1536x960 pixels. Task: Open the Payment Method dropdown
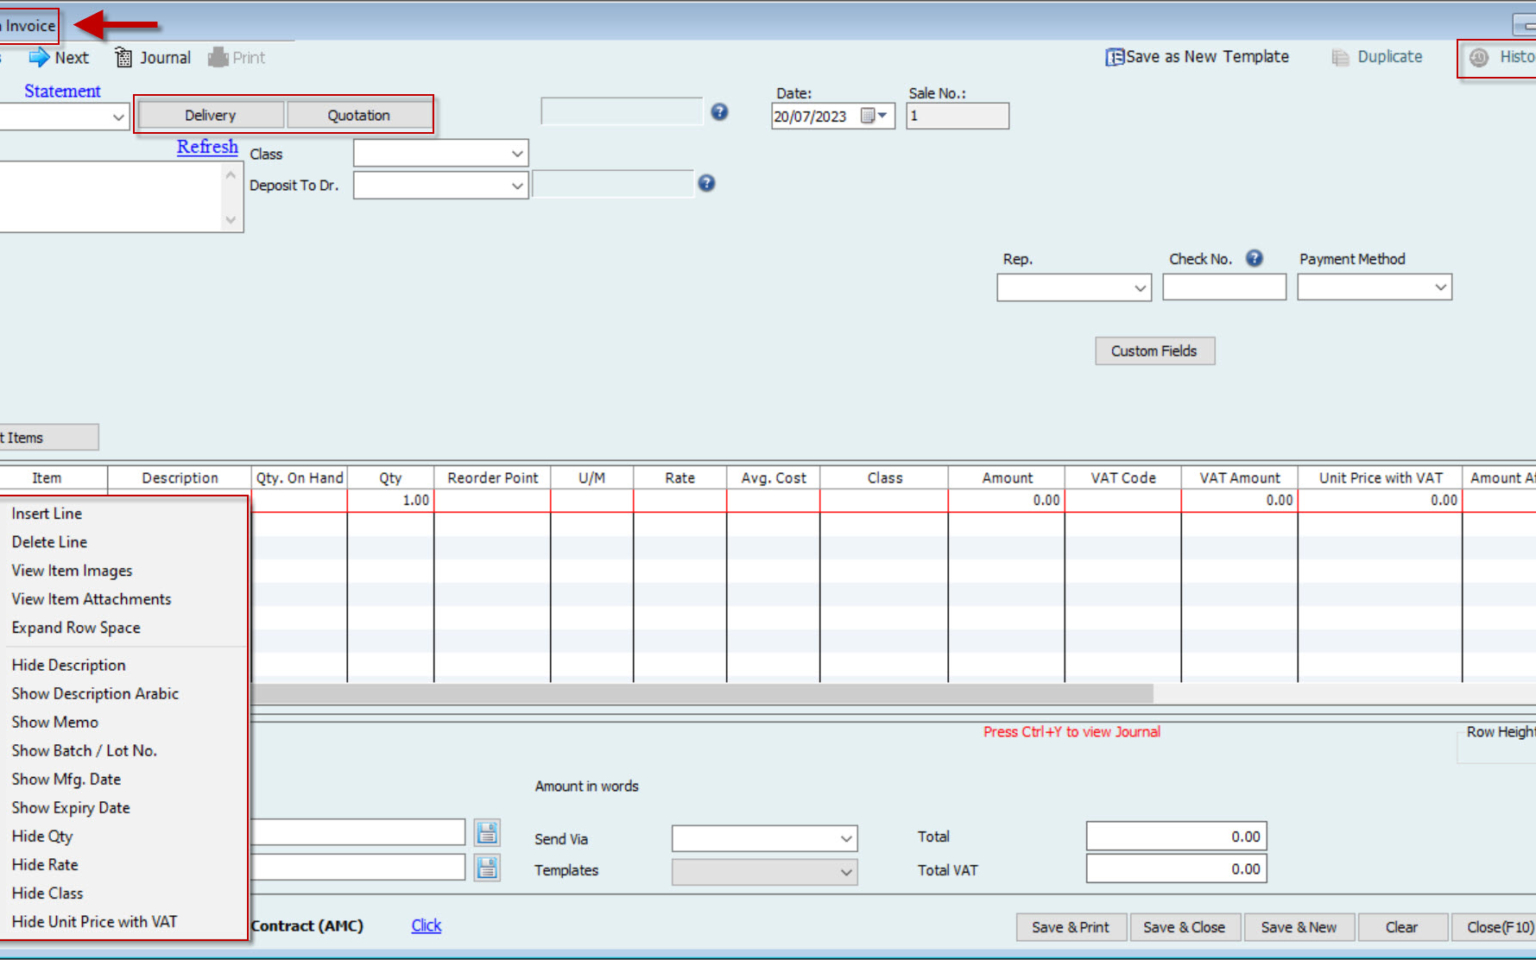pos(1440,288)
